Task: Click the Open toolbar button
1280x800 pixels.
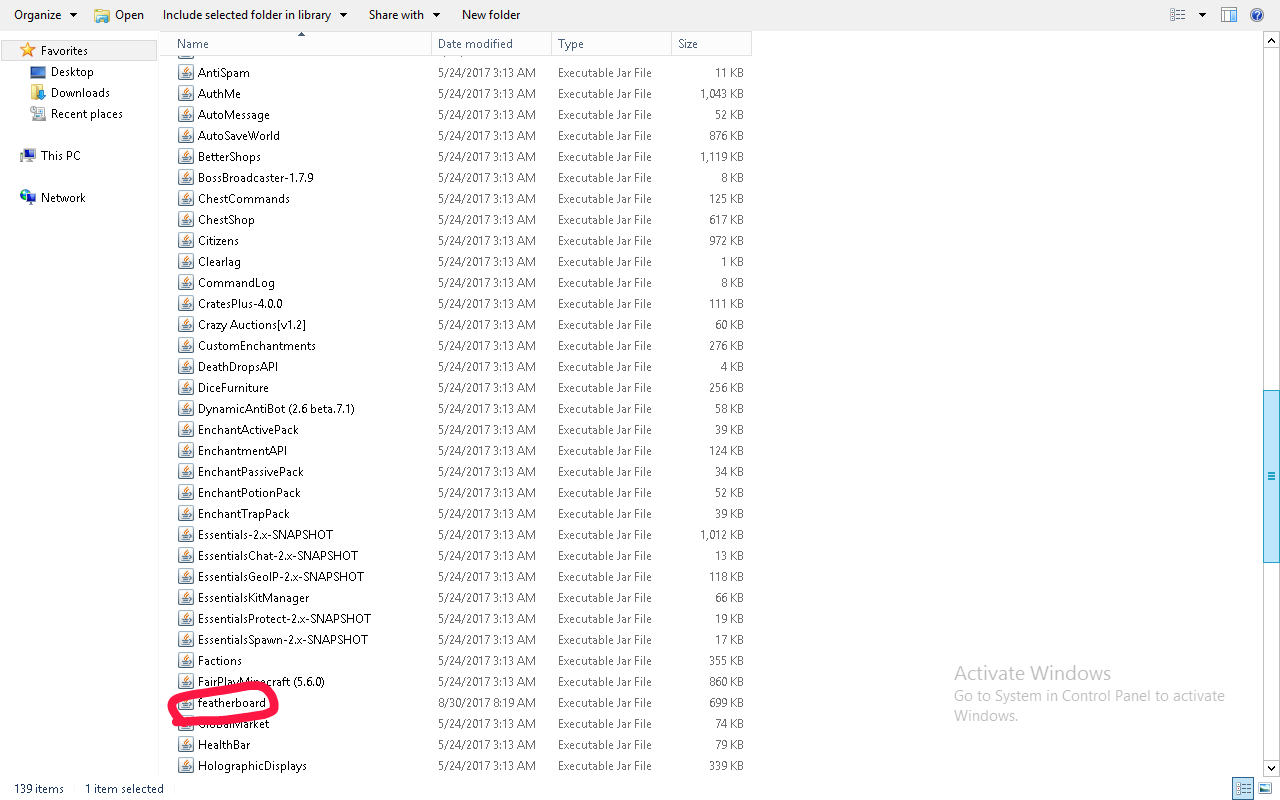Action: pos(118,15)
